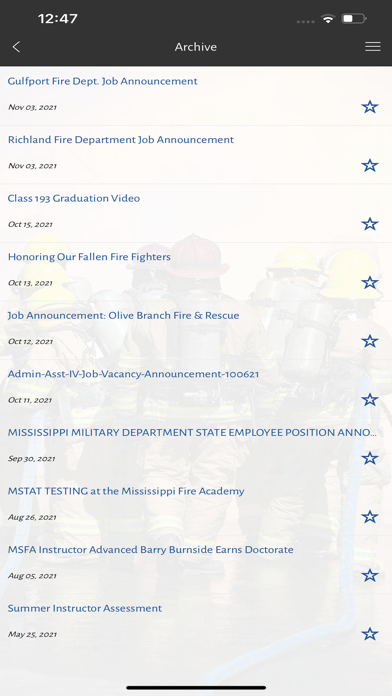Tap the battery status icon

point(353,19)
